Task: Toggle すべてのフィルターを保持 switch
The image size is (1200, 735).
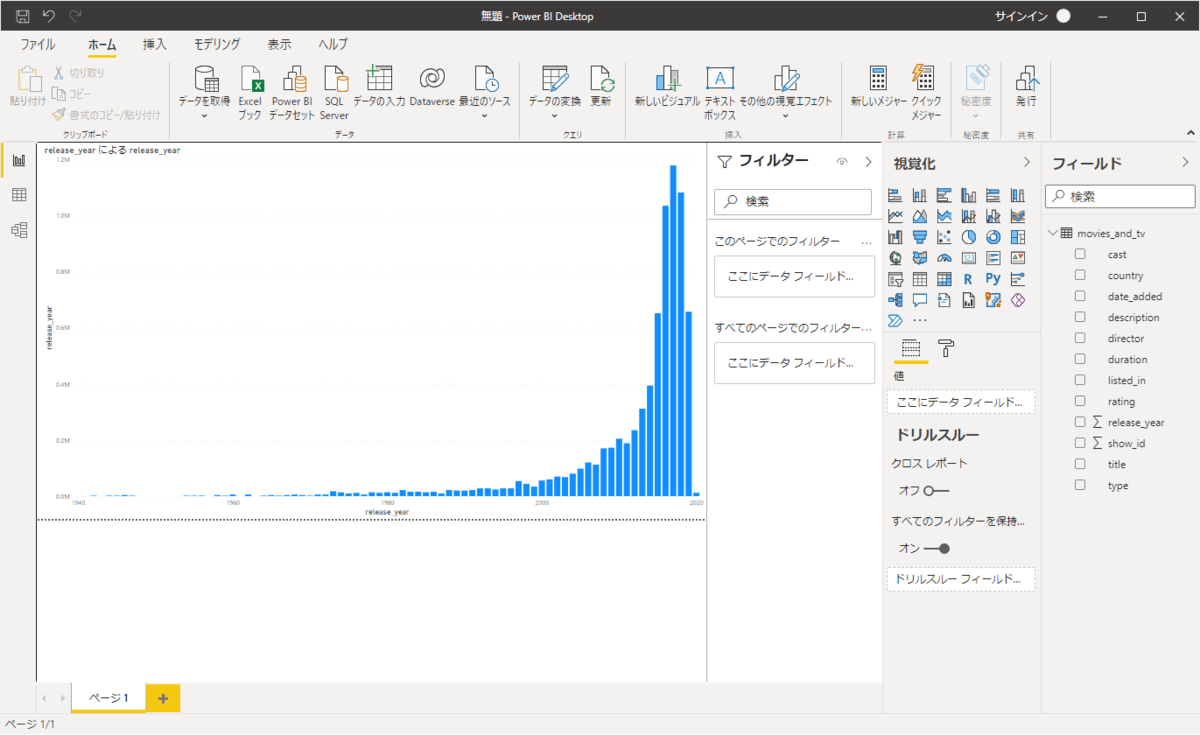Action: 937,548
